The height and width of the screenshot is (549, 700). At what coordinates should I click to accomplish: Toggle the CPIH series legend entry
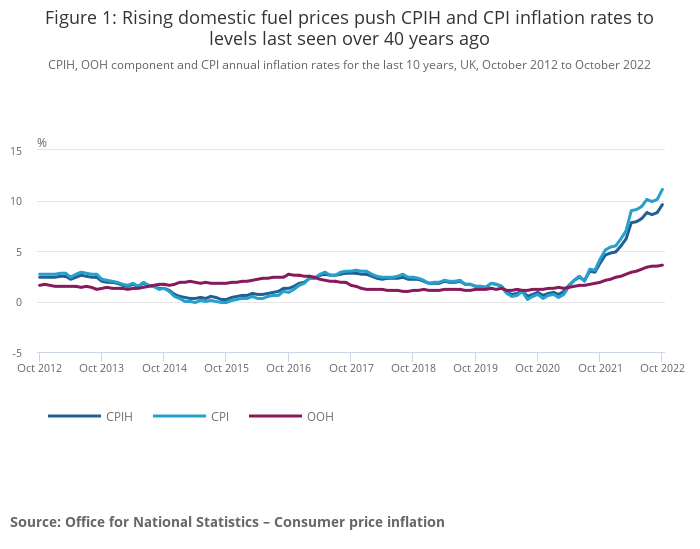click(x=91, y=416)
